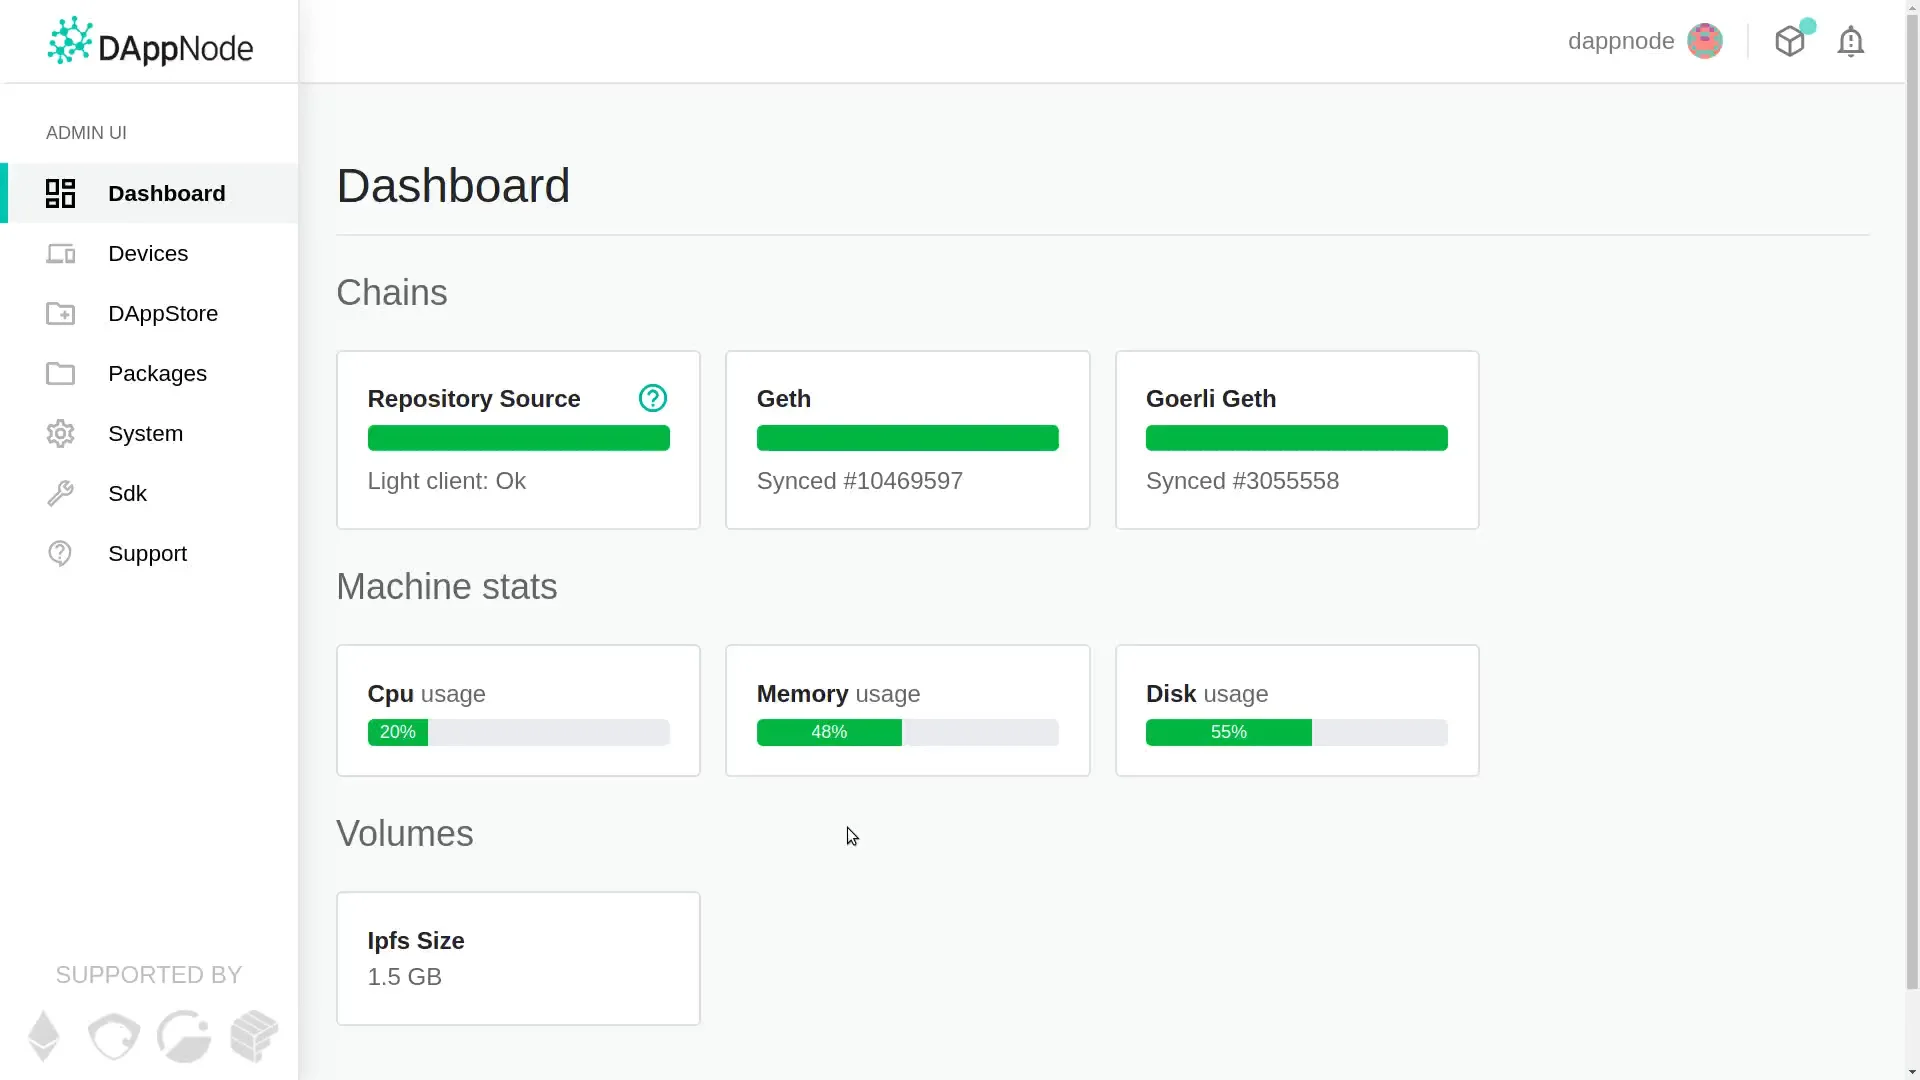
Task: Click the Ethereum supporter logo
Action: pyautogui.click(x=44, y=1037)
